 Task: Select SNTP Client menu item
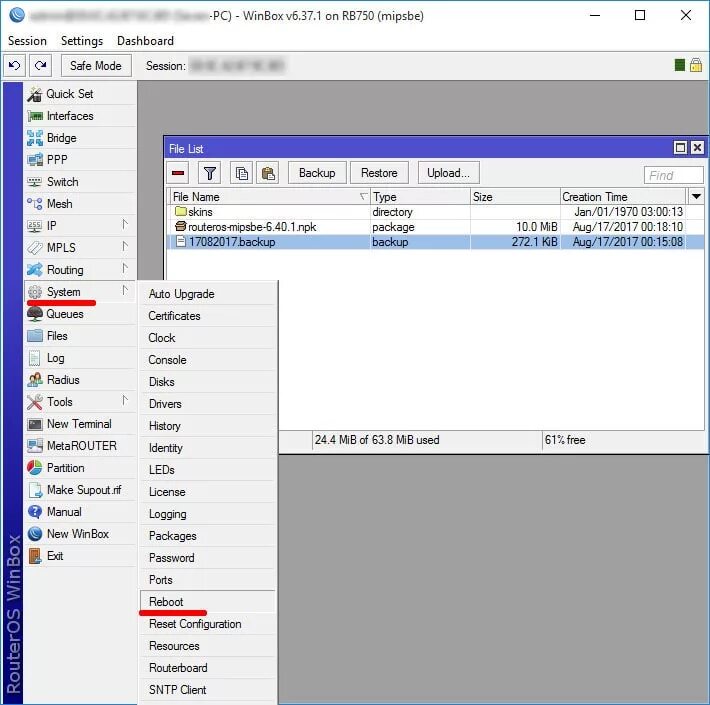pyautogui.click(x=208, y=690)
